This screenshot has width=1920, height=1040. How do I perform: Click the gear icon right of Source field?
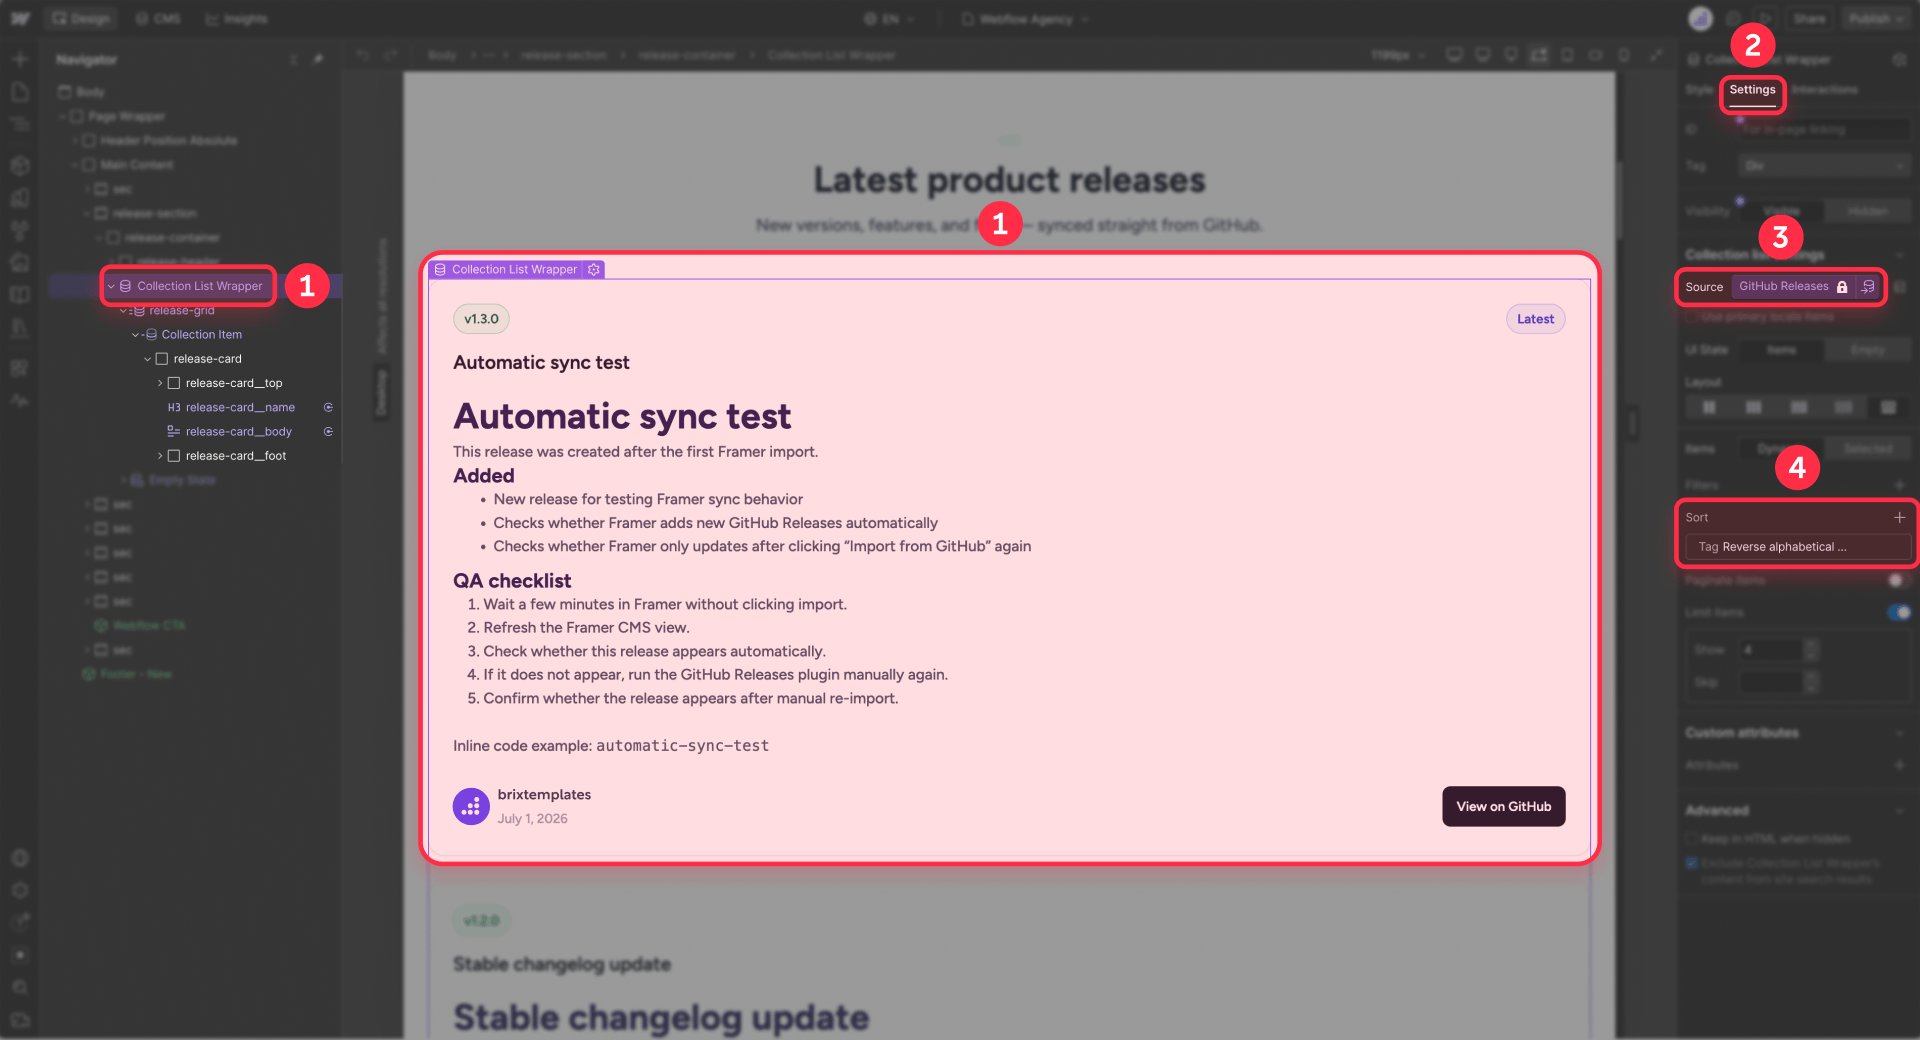pyautogui.click(x=1900, y=287)
